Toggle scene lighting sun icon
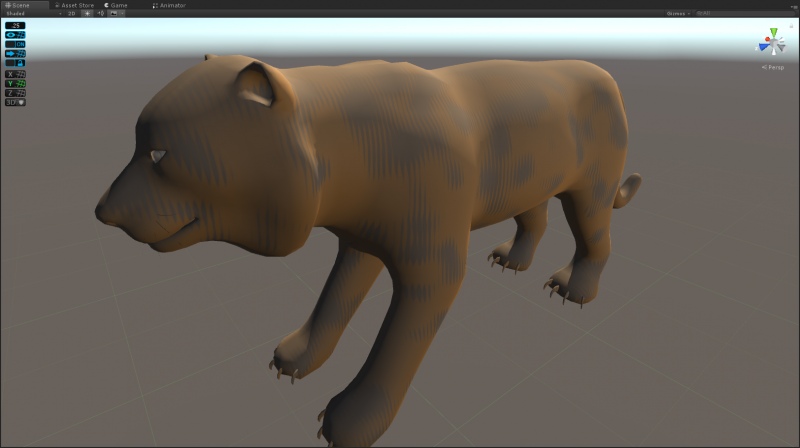Image resolution: width=800 pixels, height=448 pixels. pyautogui.click(x=87, y=14)
